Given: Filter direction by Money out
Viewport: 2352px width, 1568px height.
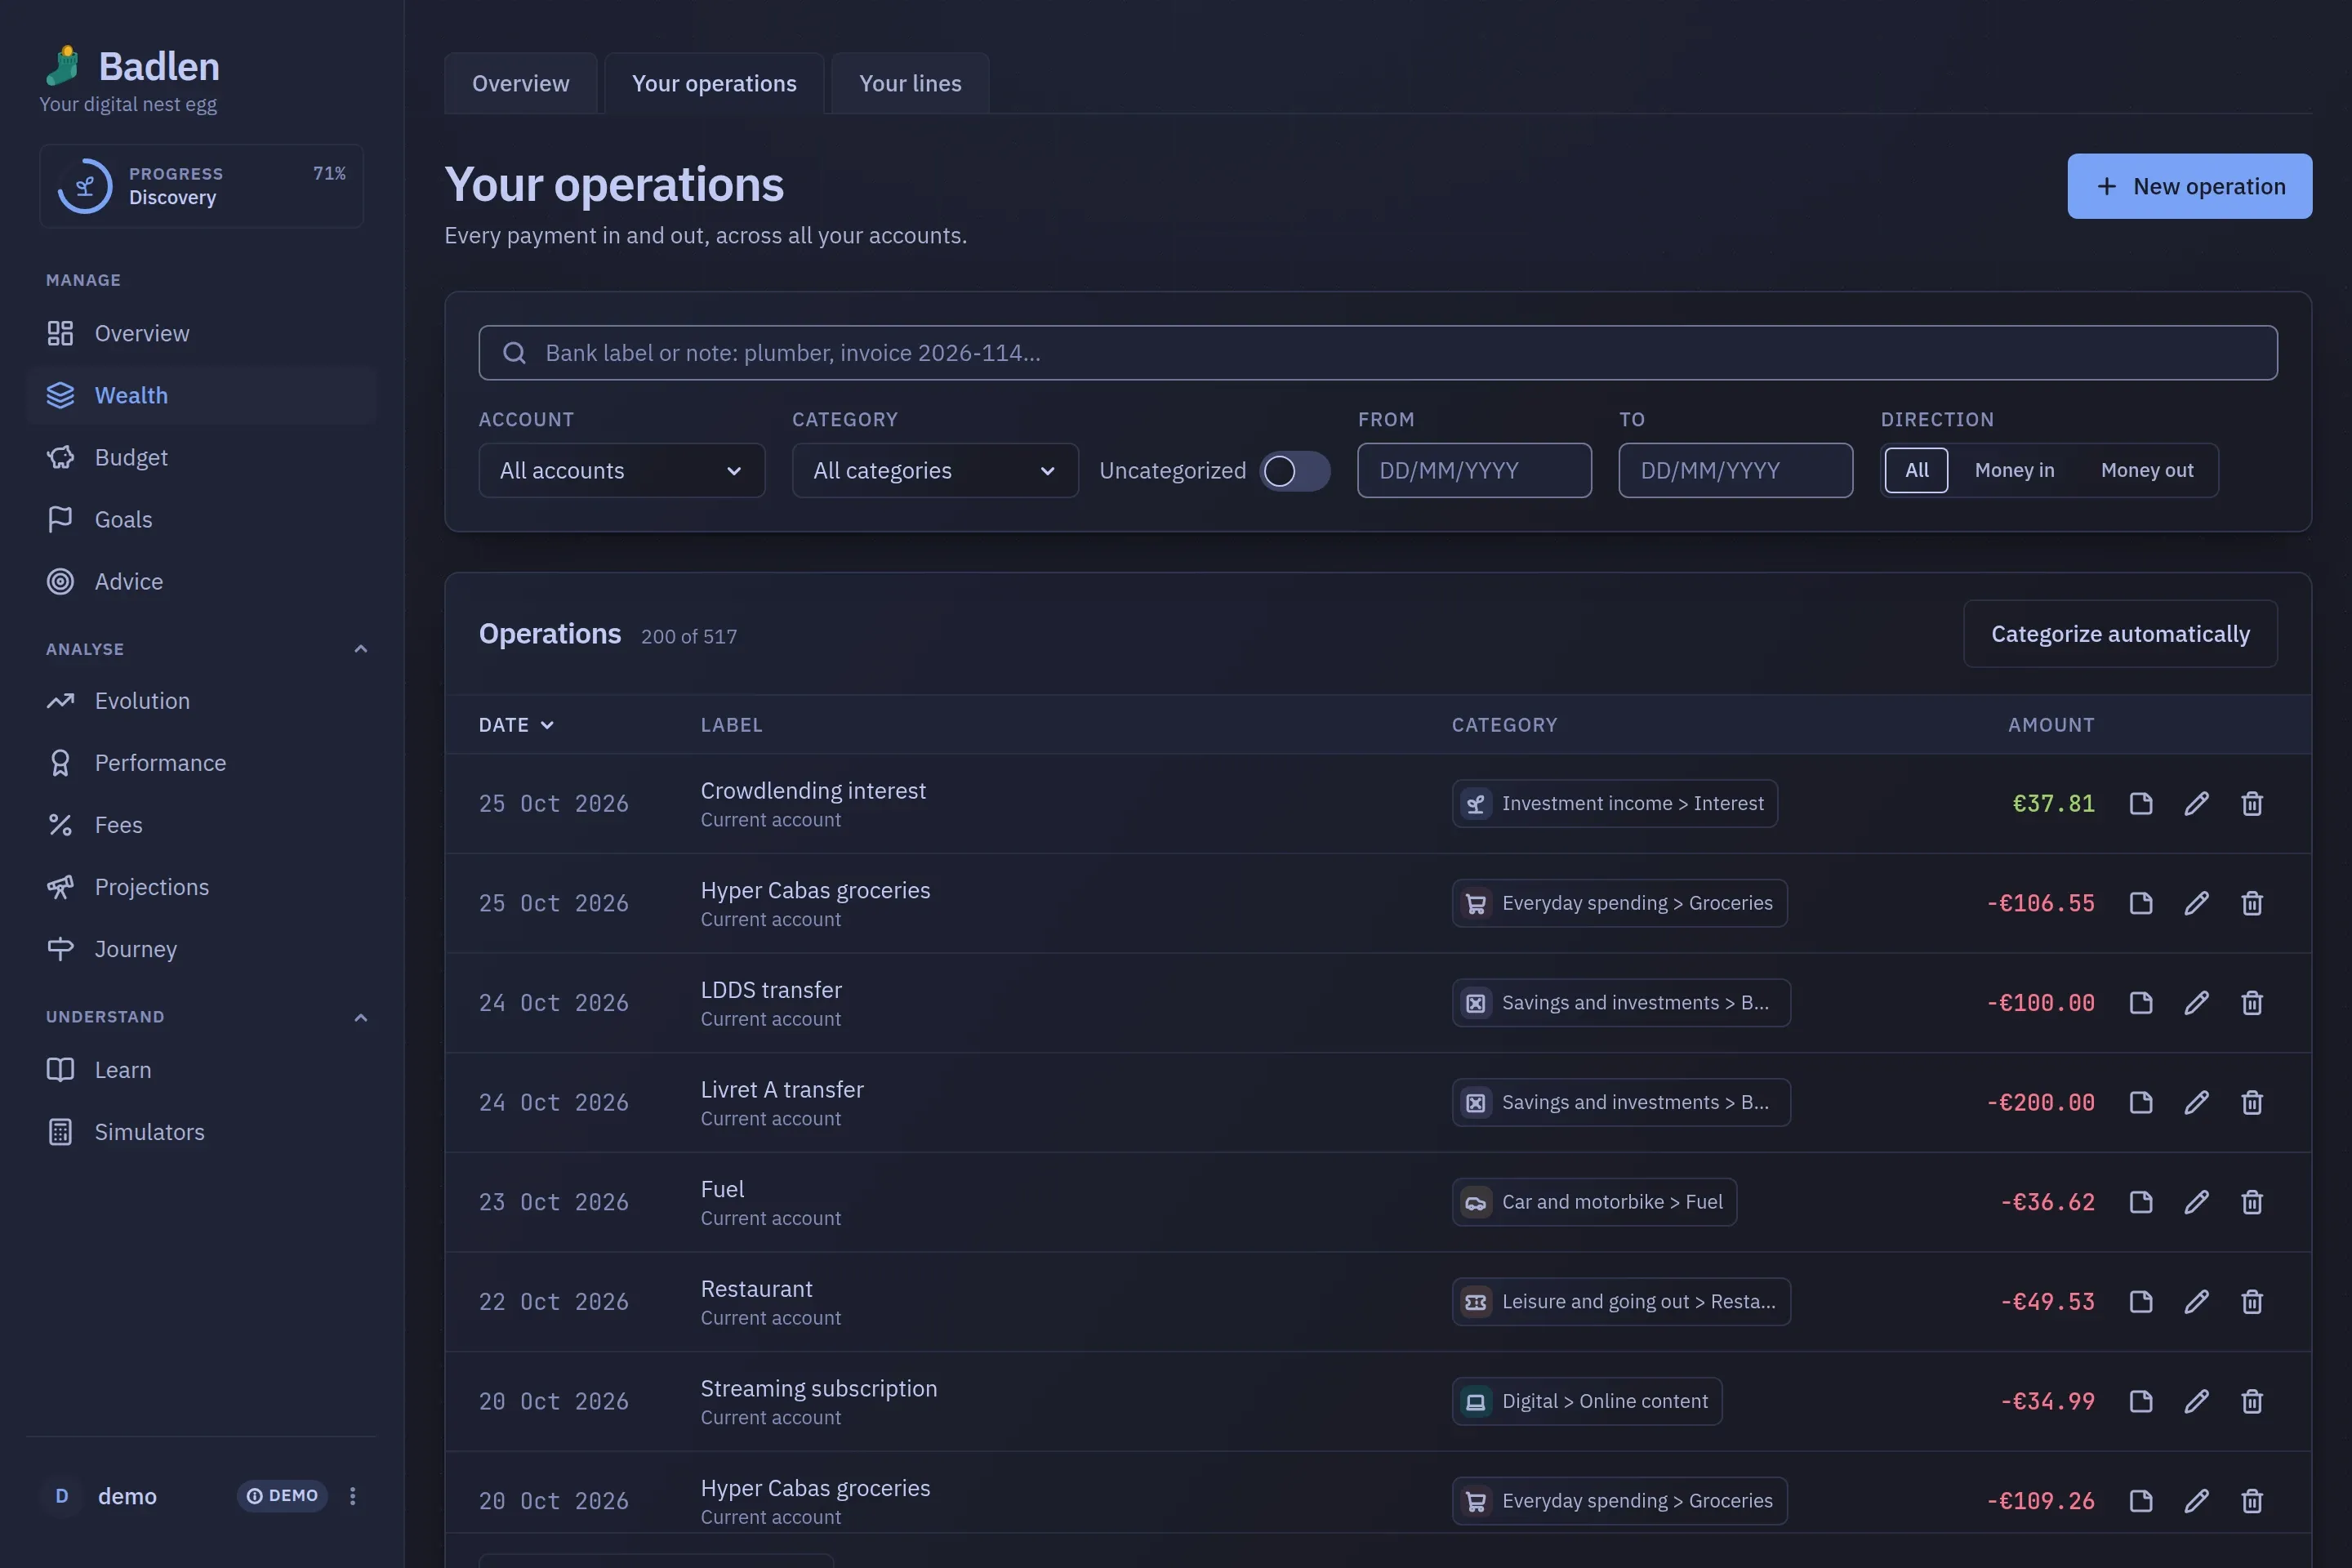Looking at the screenshot, I should pyautogui.click(x=2147, y=470).
